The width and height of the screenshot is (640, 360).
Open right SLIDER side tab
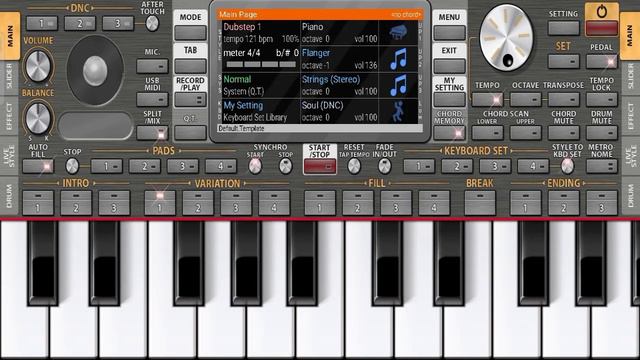tap(631, 77)
